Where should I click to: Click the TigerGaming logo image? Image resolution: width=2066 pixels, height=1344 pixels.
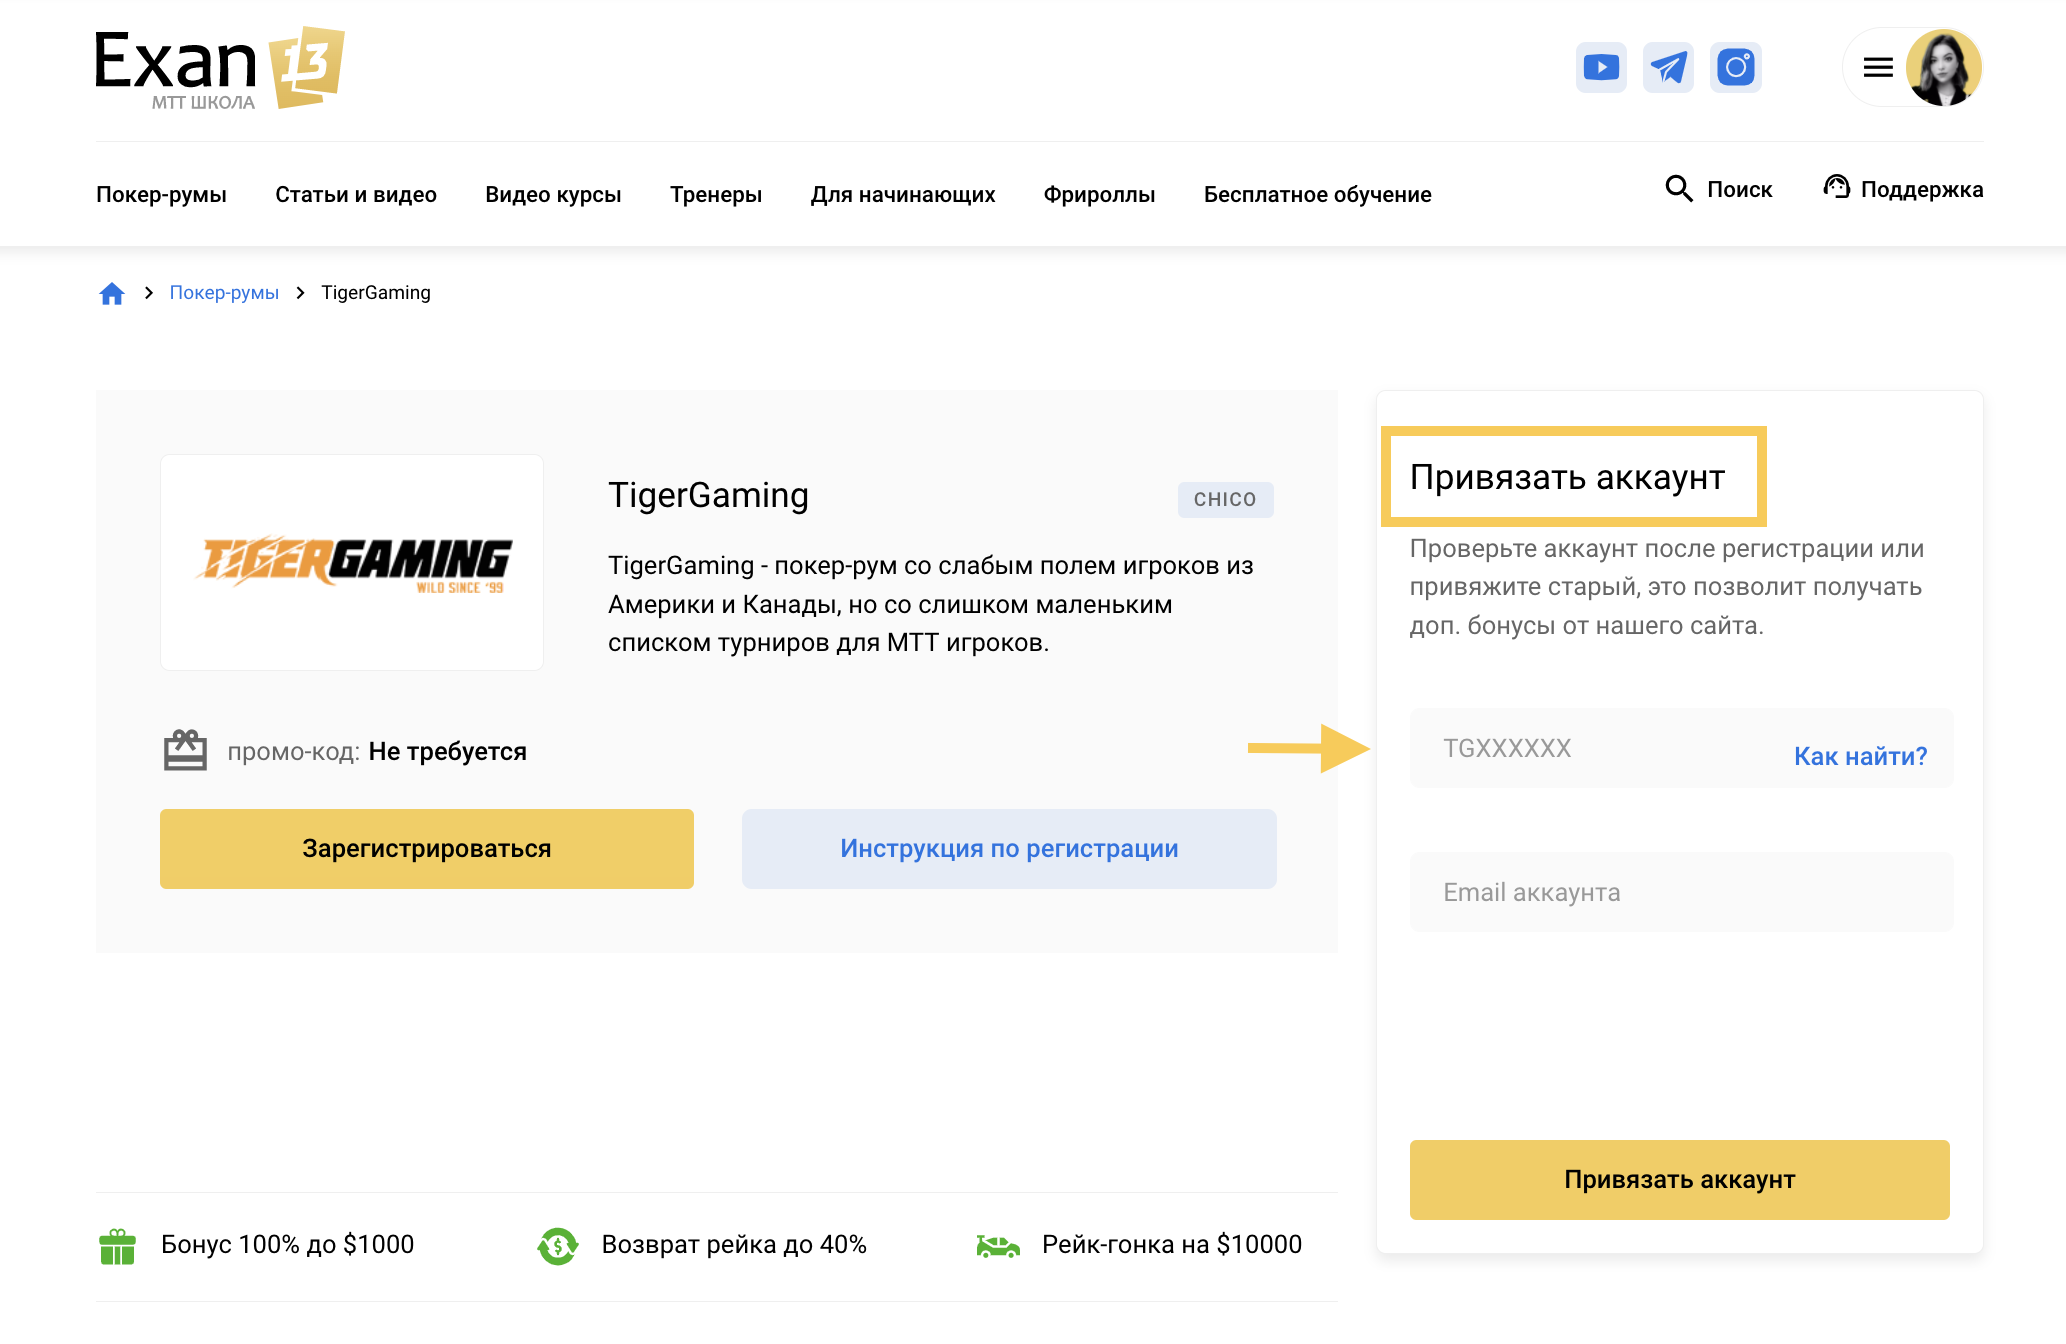352,562
